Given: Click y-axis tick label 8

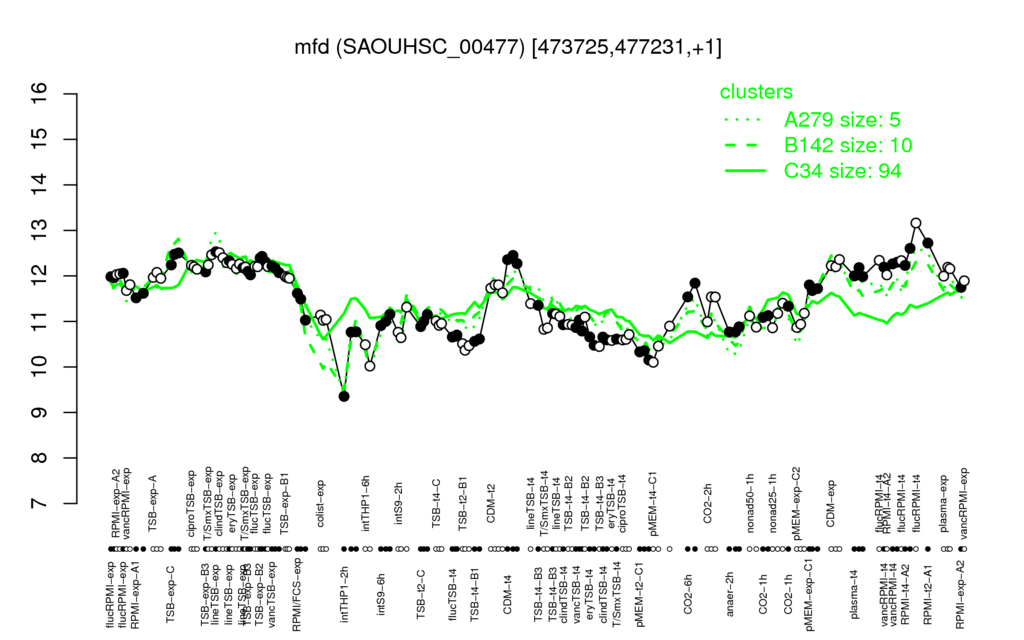Looking at the screenshot, I should click(40, 458).
